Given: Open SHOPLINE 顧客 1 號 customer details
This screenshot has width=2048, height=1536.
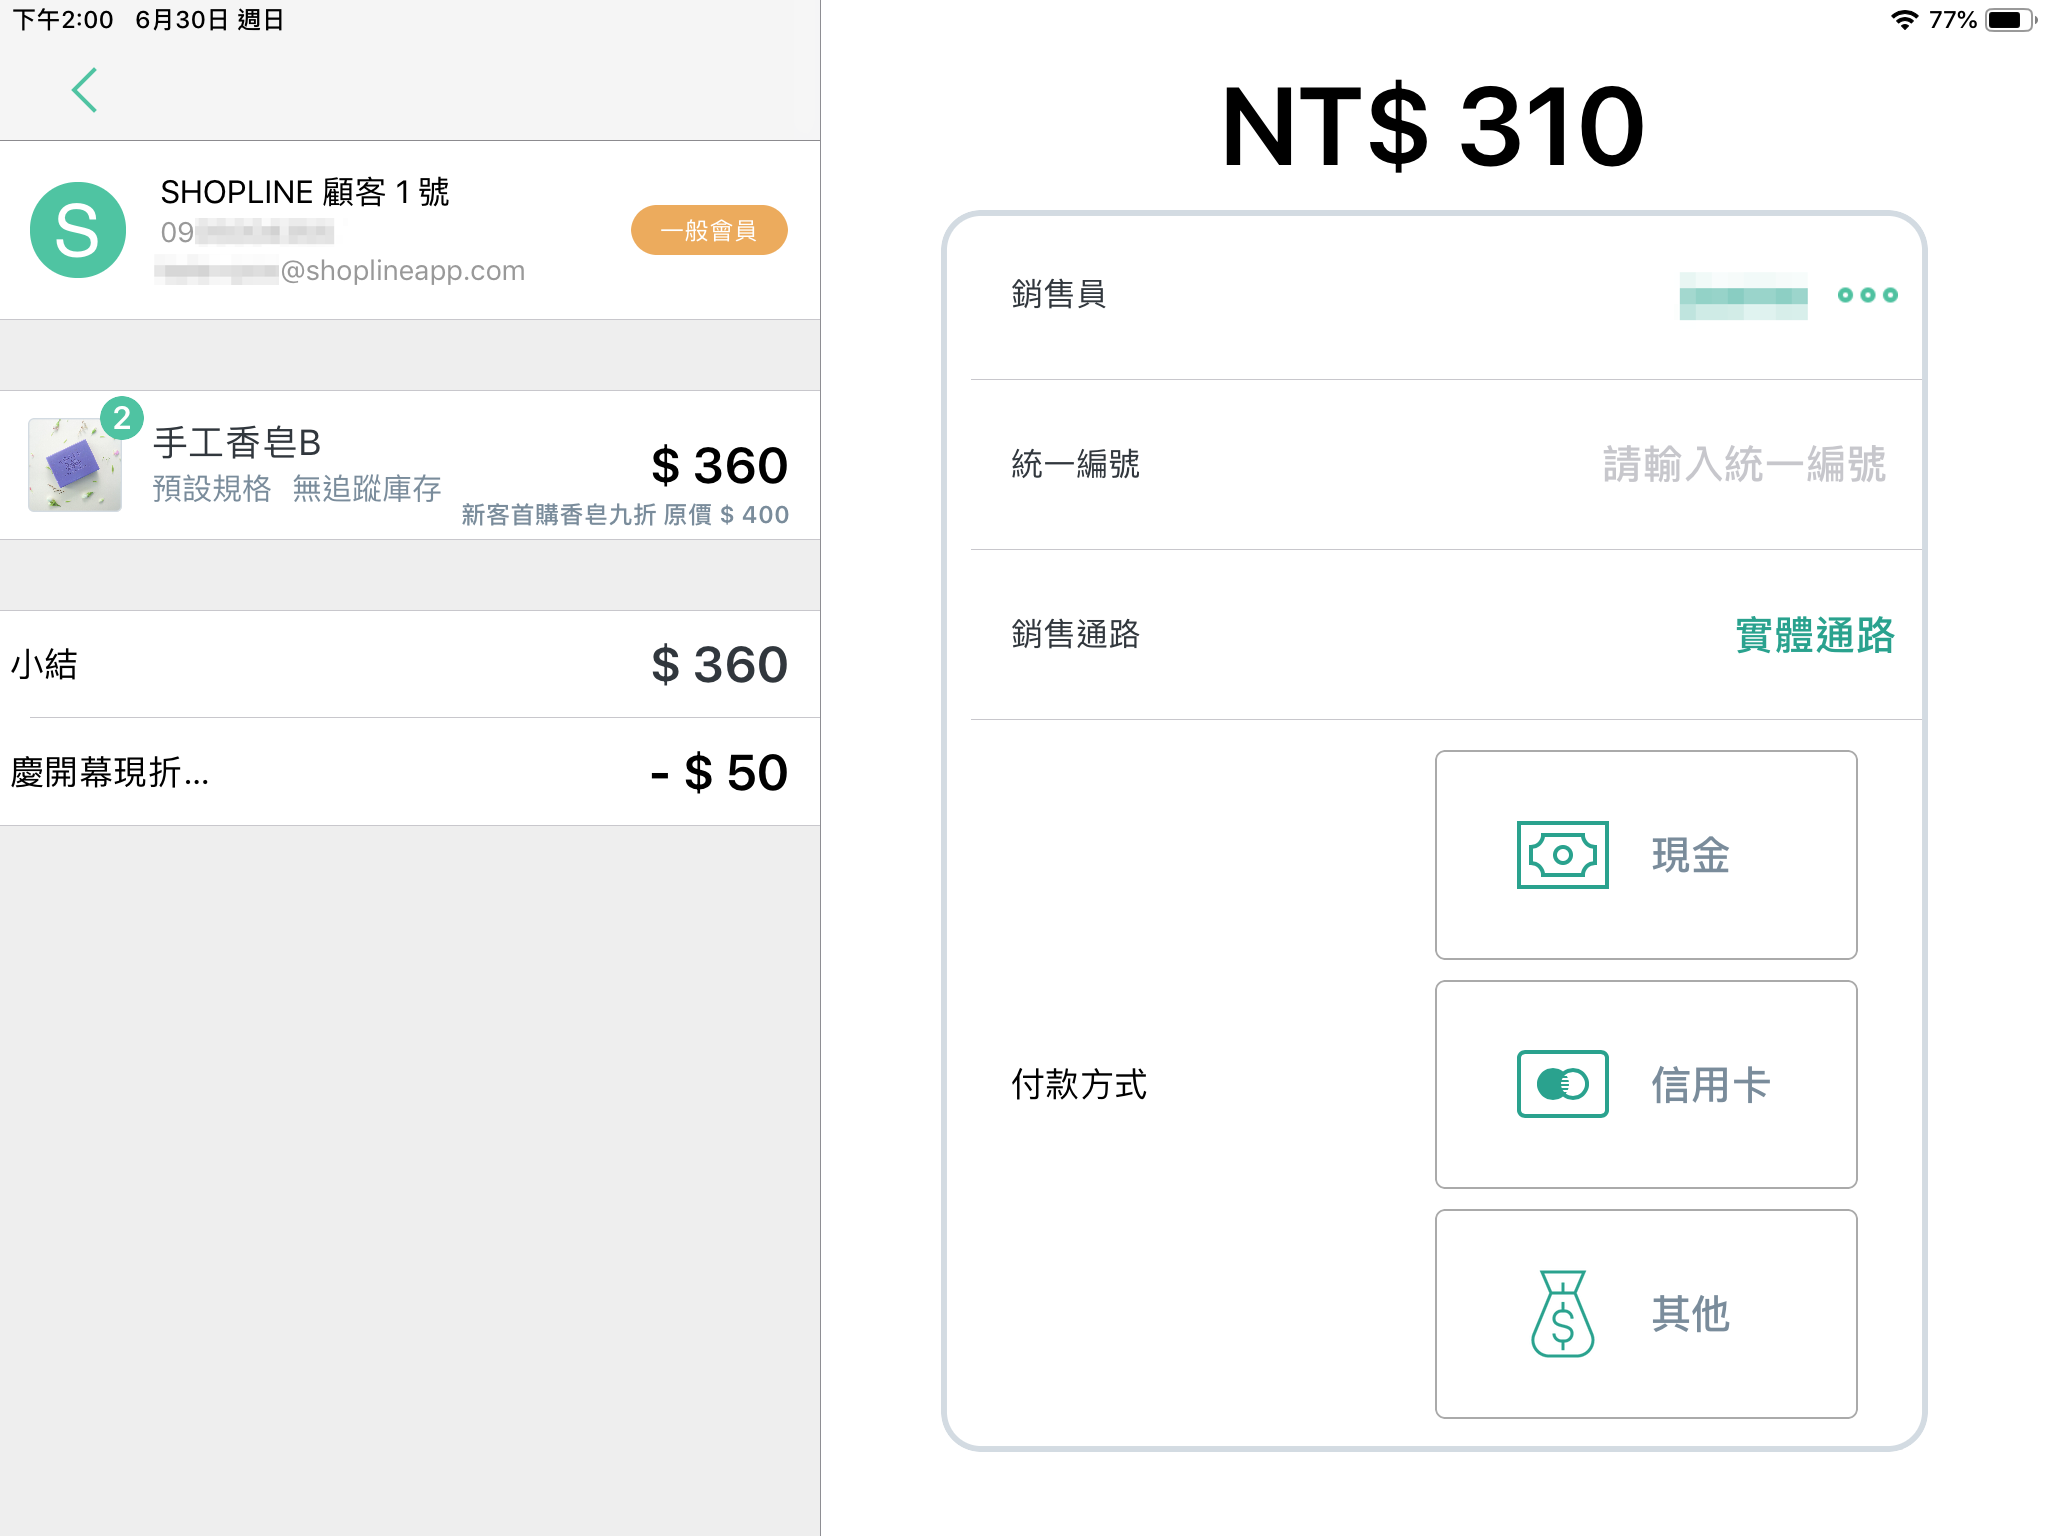Looking at the screenshot, I should click(x=410, y=230).
